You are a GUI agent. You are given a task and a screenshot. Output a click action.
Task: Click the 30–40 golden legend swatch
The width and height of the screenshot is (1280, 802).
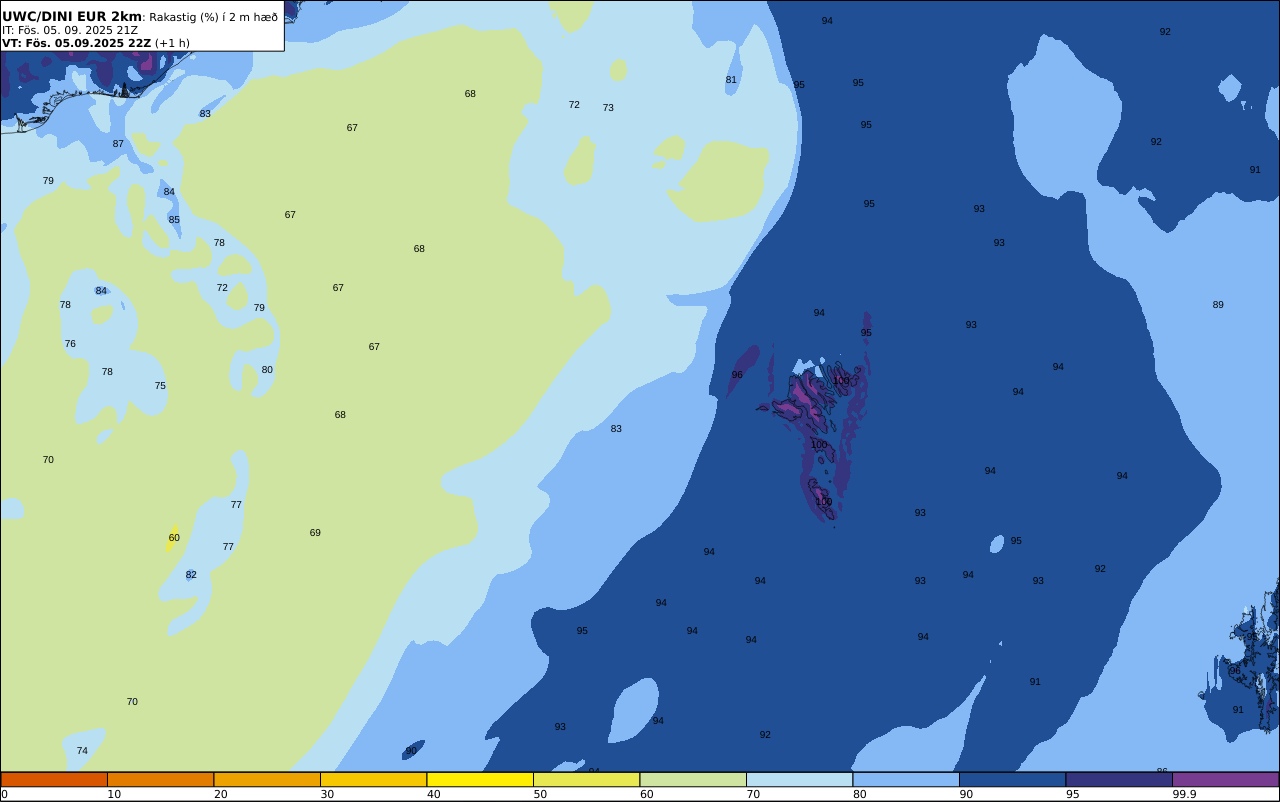click(373, 779)
